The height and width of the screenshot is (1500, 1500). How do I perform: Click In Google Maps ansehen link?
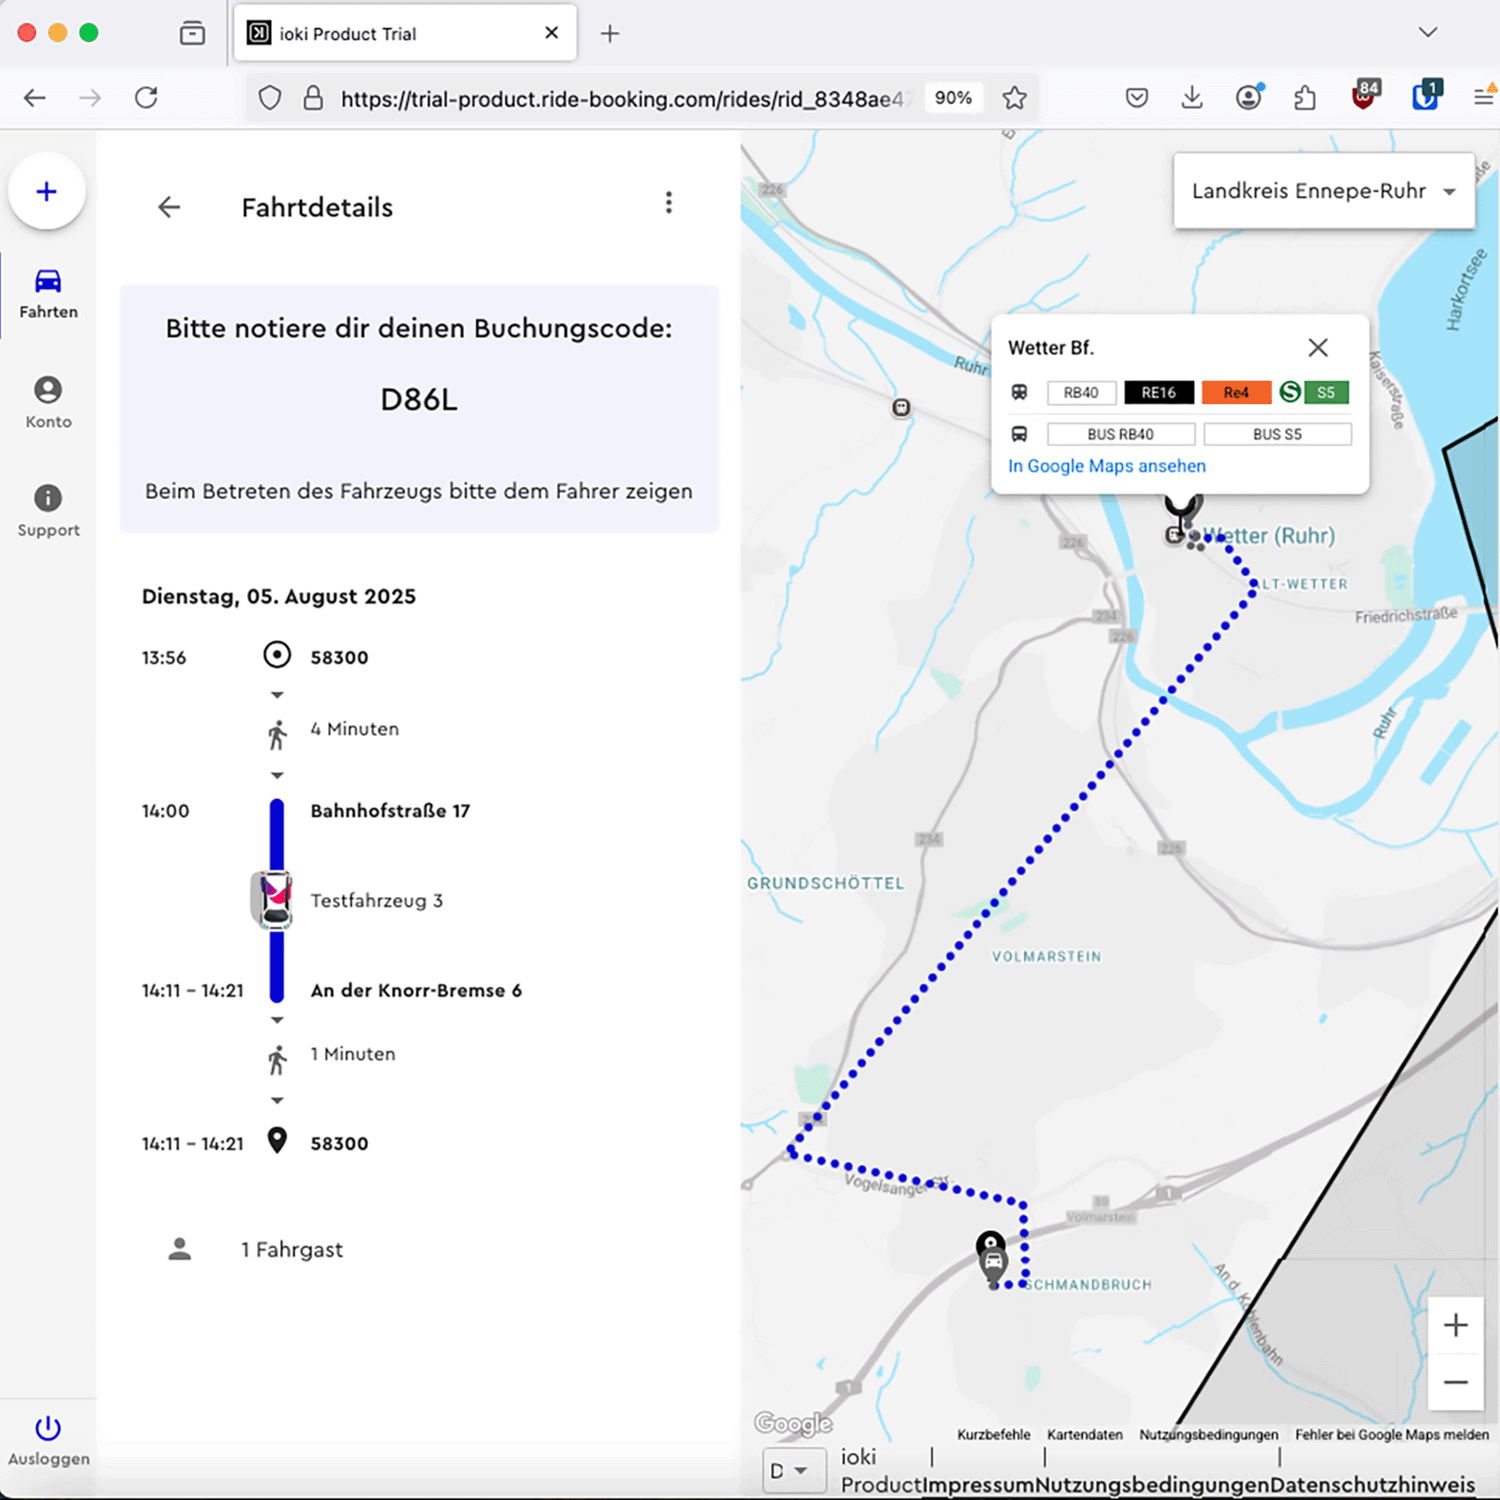point(1106,466)
